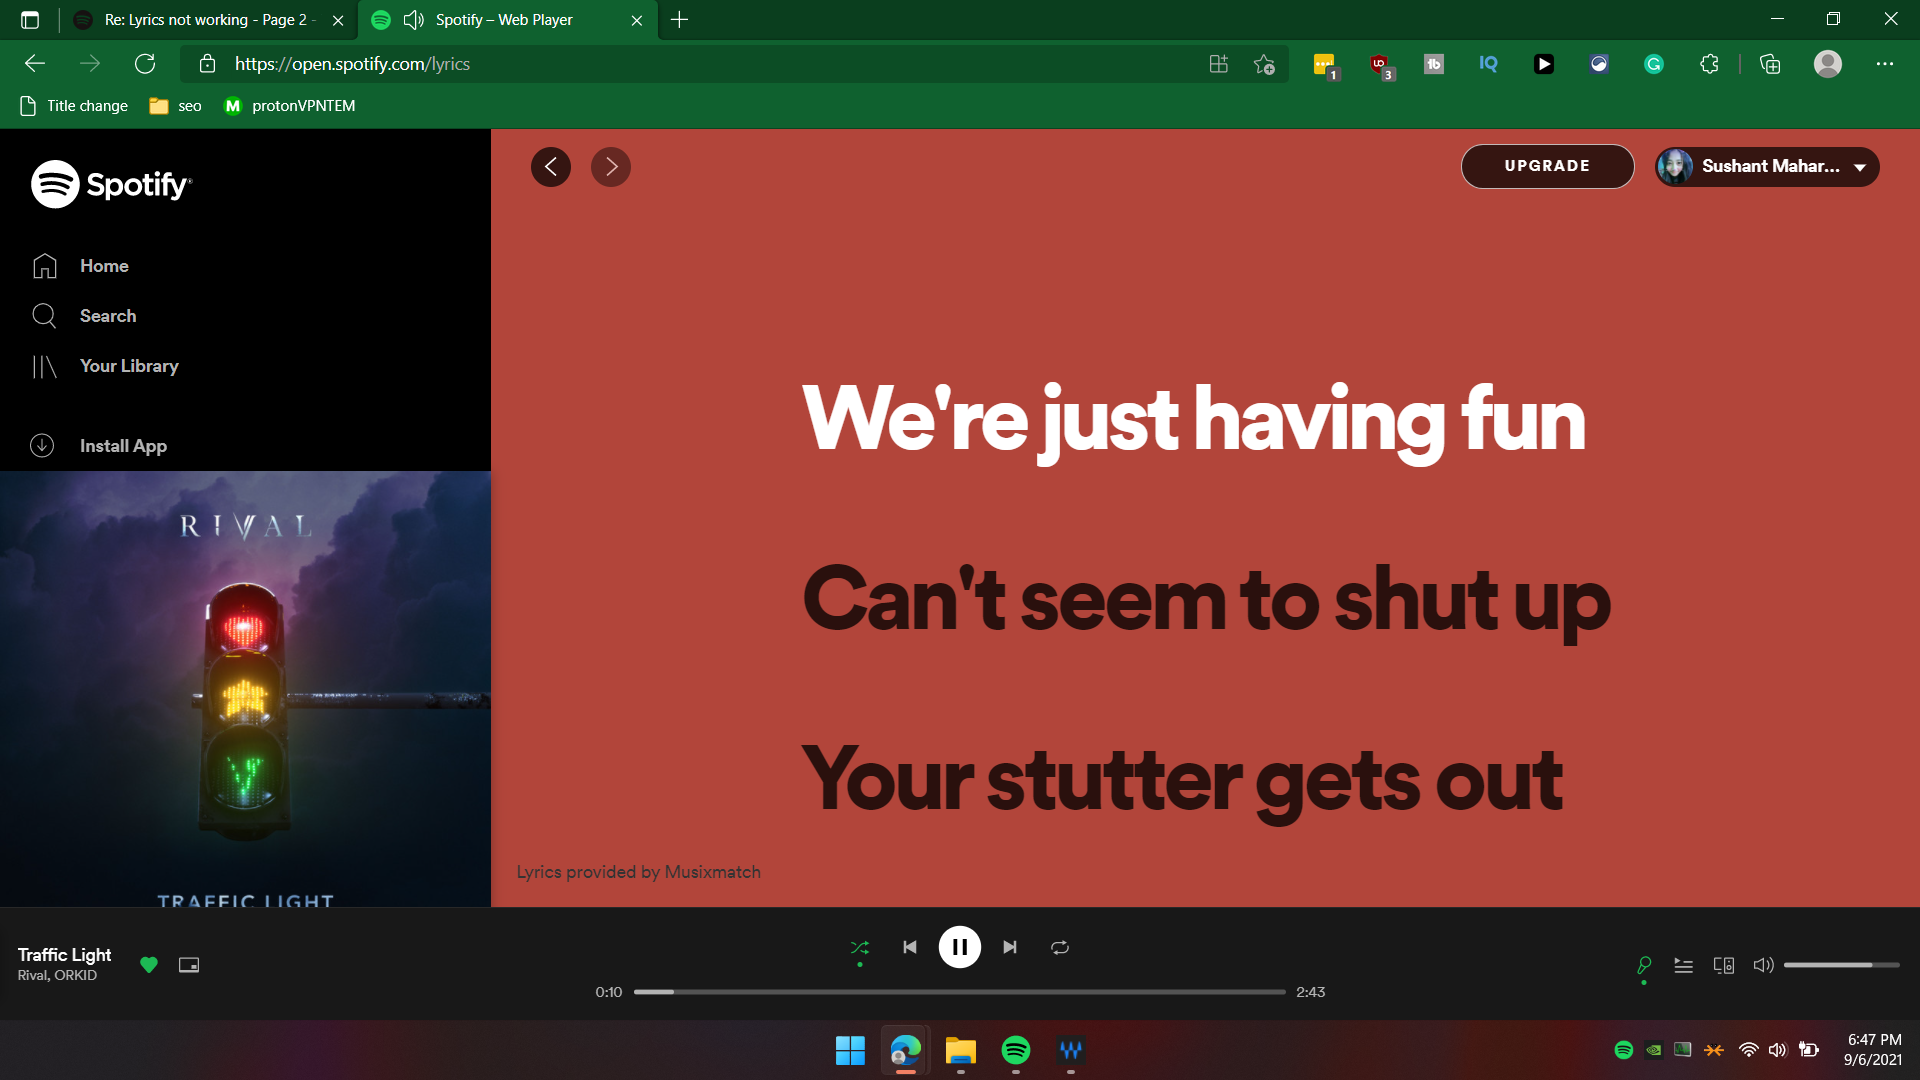Expand the Sushant Mahar user menu
1920x1080 pixels.
[1767, 167]
